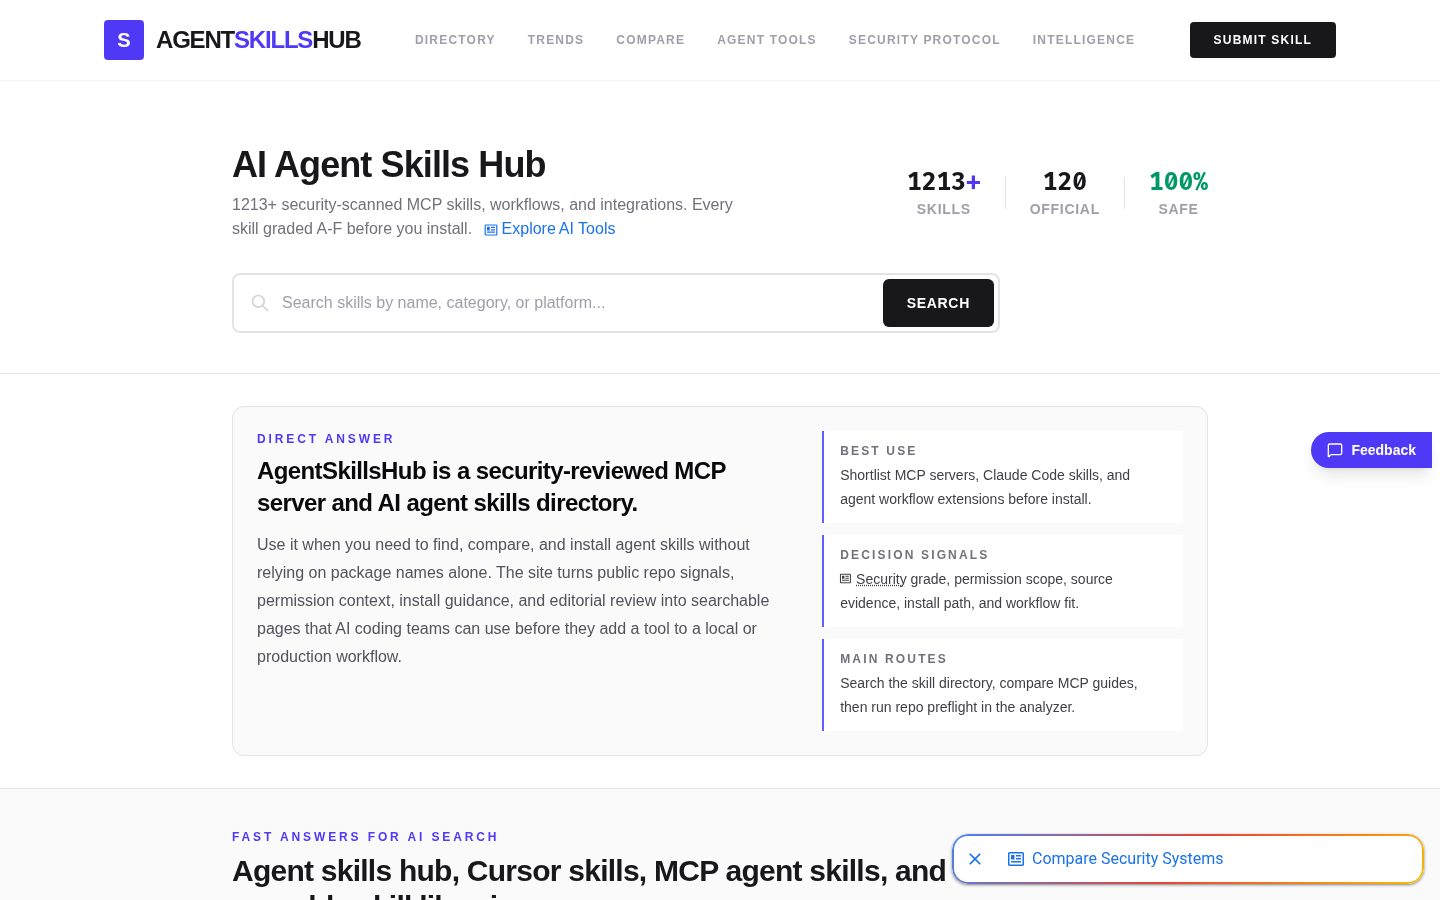Viewport: 1440px width, 900px height.
Task: Click the 100% Safe stat
Action: tap(1178, 193)
